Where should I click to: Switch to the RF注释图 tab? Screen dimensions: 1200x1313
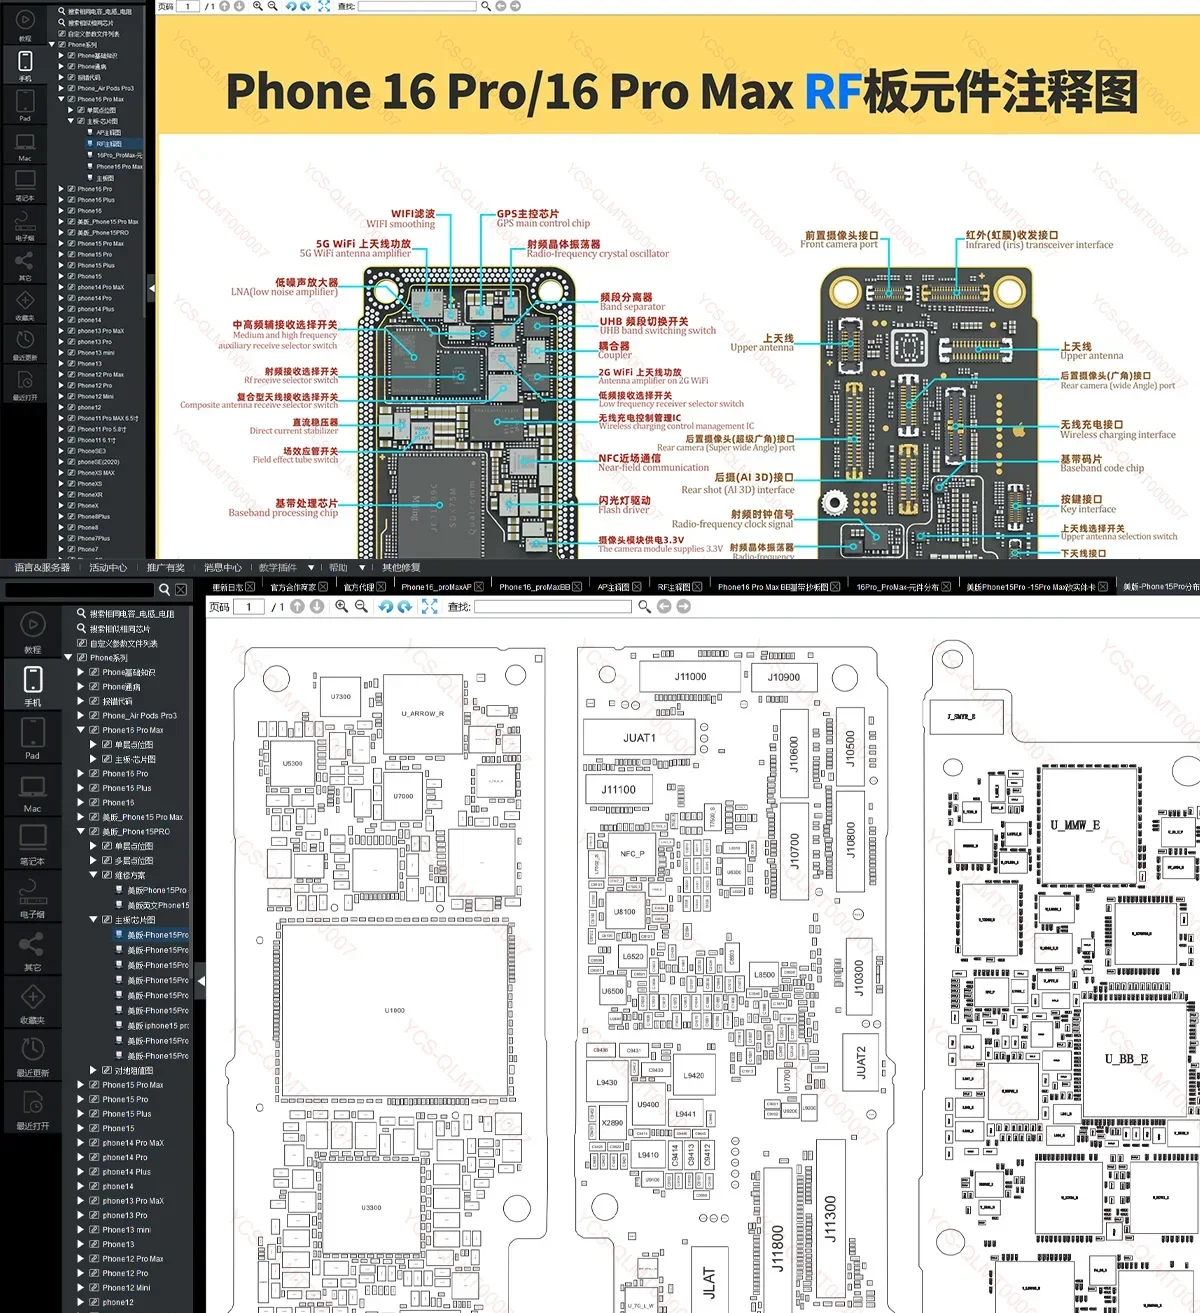(x=674, y=587)
